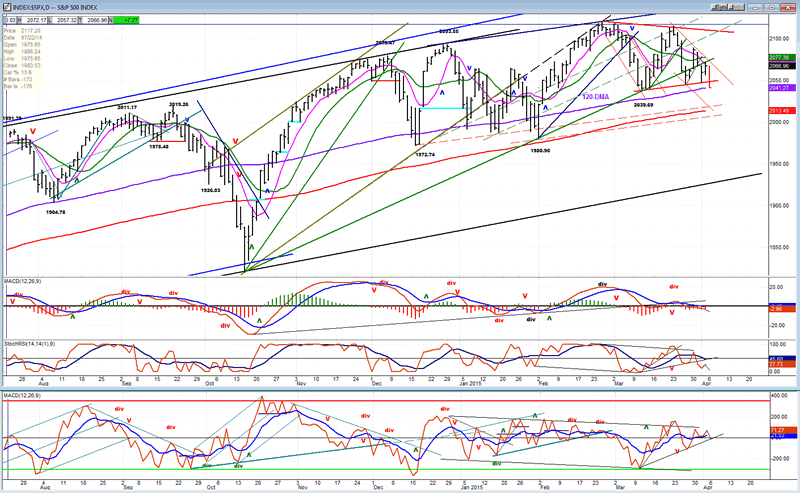
Task: Click the 2039.69 low annotation in March
Action: coord(644,105)
